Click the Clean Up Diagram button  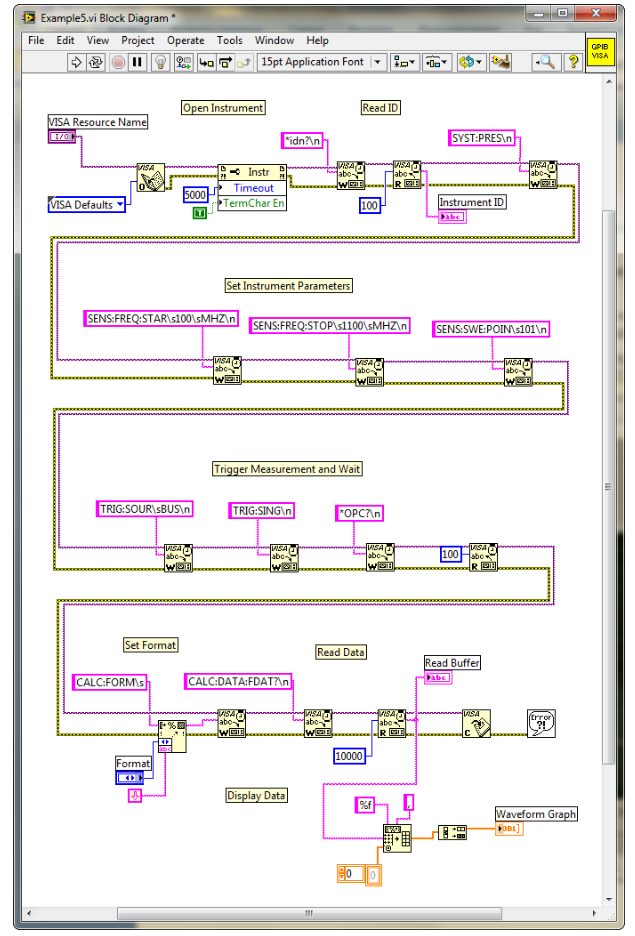(500, 62)
